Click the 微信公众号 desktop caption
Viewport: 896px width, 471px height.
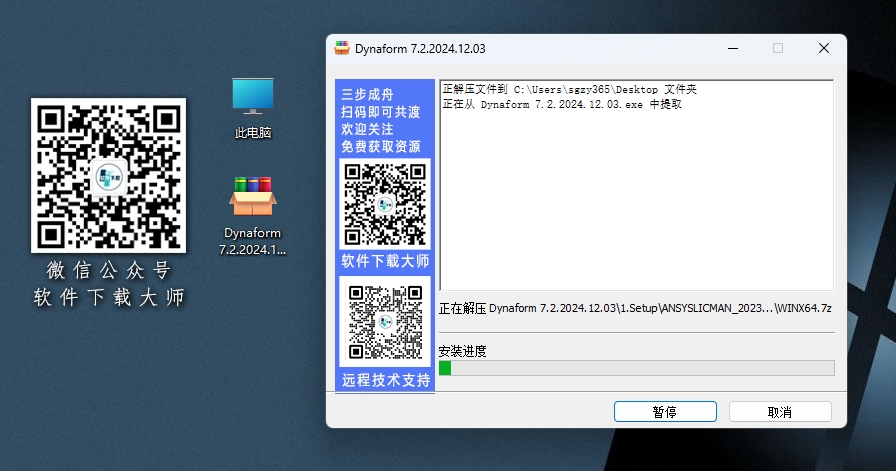click(109, 270)
